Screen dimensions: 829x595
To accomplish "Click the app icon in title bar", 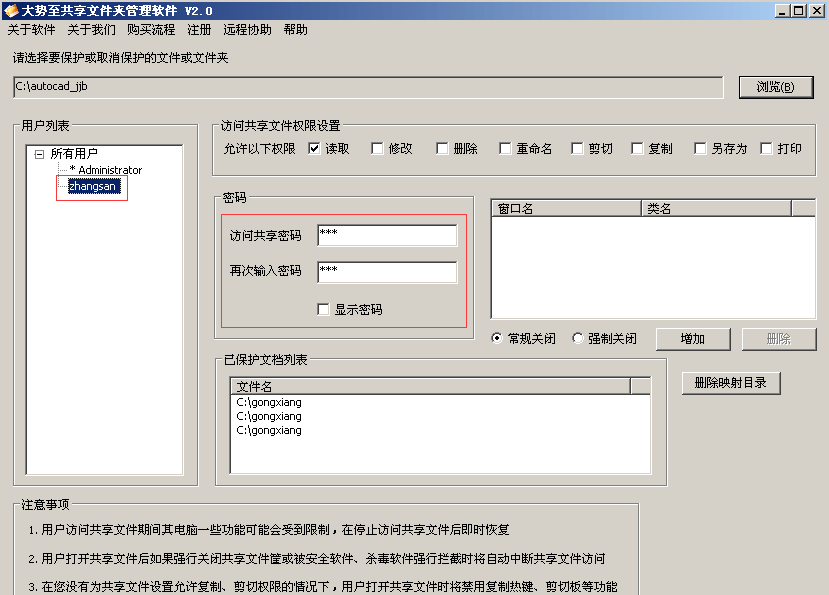I will [11, 10].
